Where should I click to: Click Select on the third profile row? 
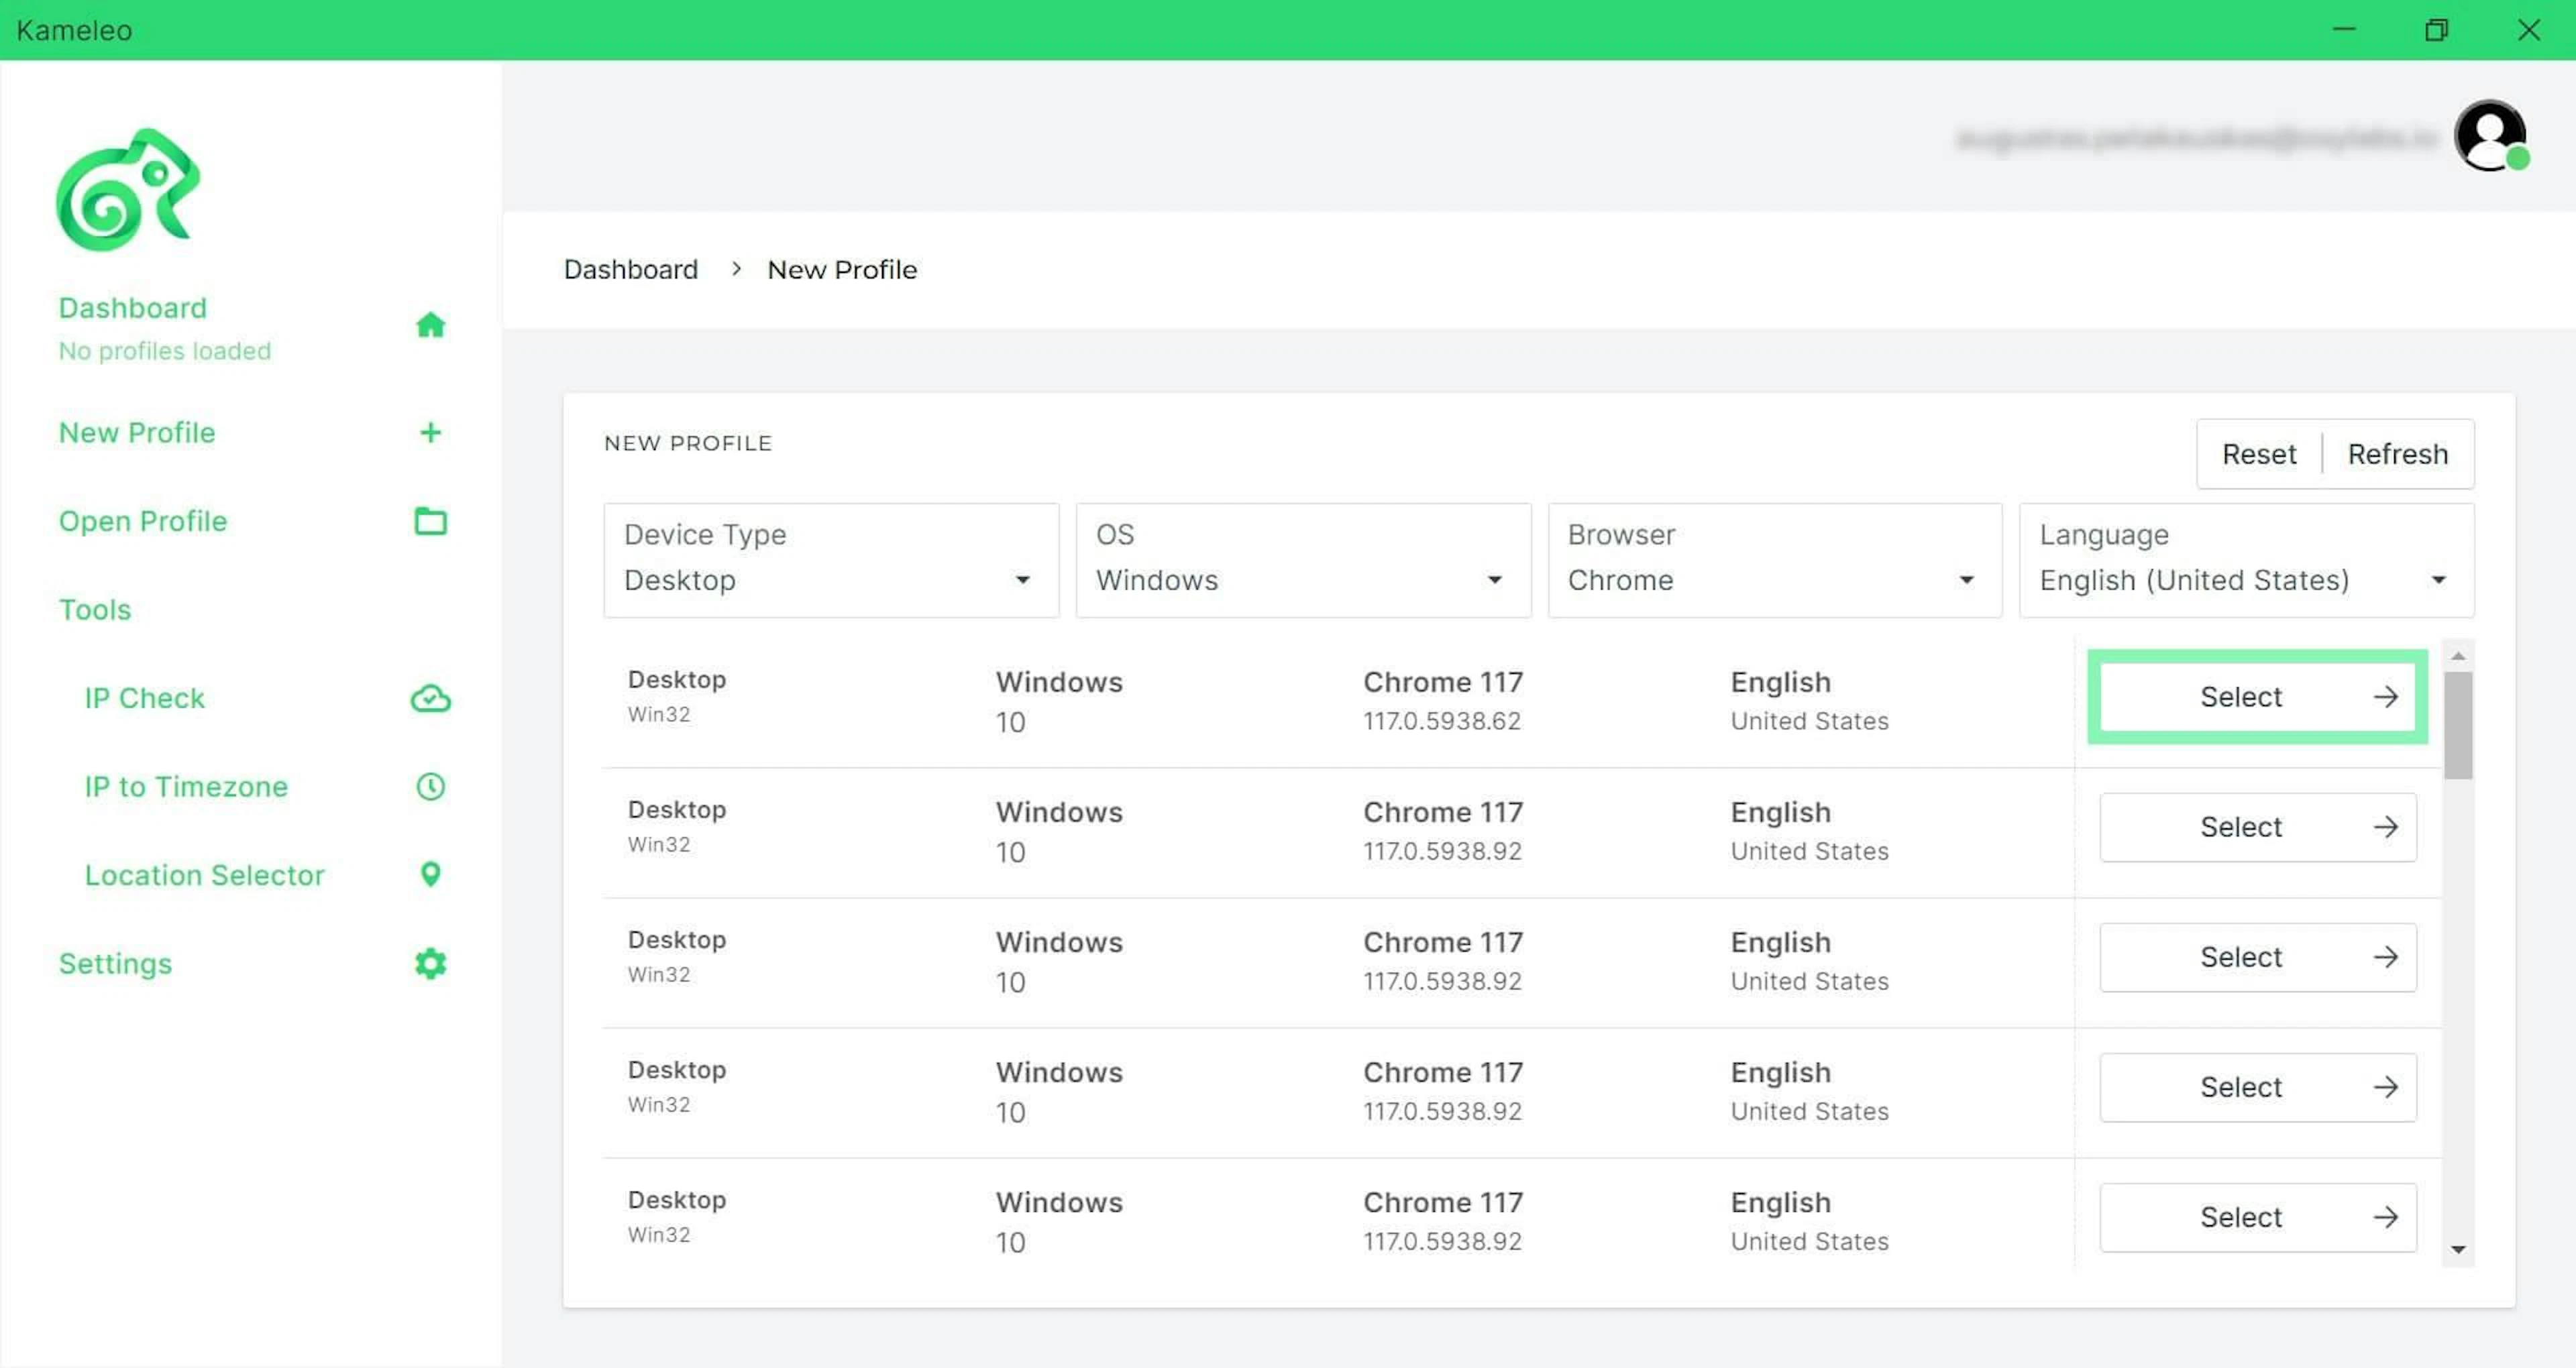pos(2258,957)
